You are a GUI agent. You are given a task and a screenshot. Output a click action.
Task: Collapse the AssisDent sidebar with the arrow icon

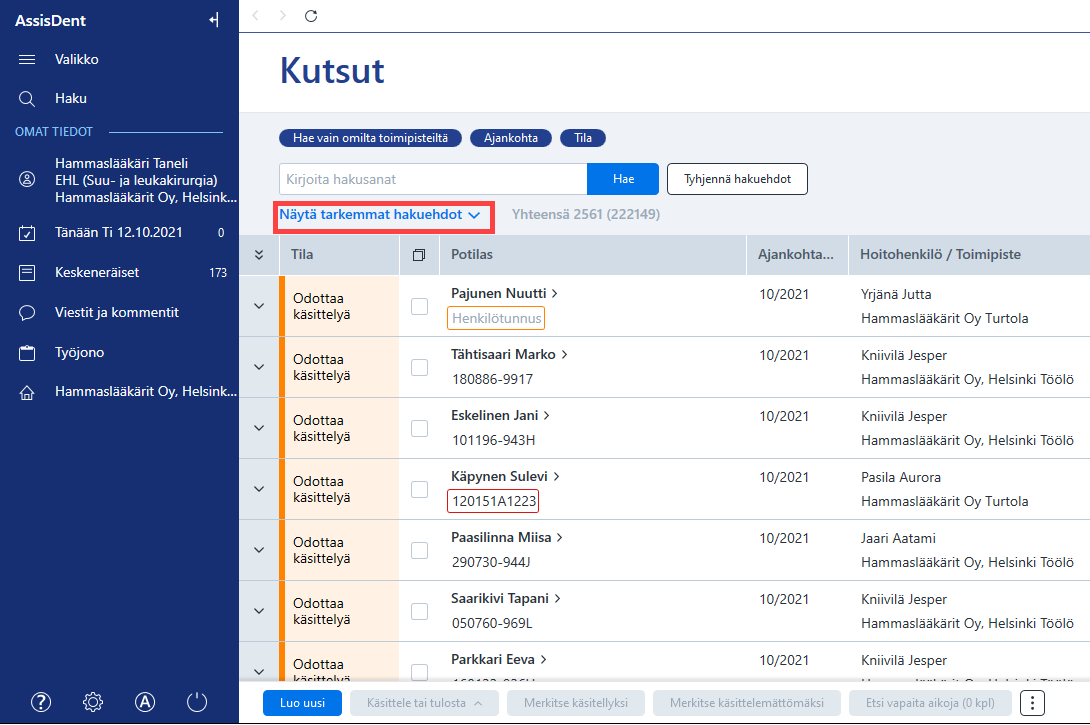click(x=213, y=20)
